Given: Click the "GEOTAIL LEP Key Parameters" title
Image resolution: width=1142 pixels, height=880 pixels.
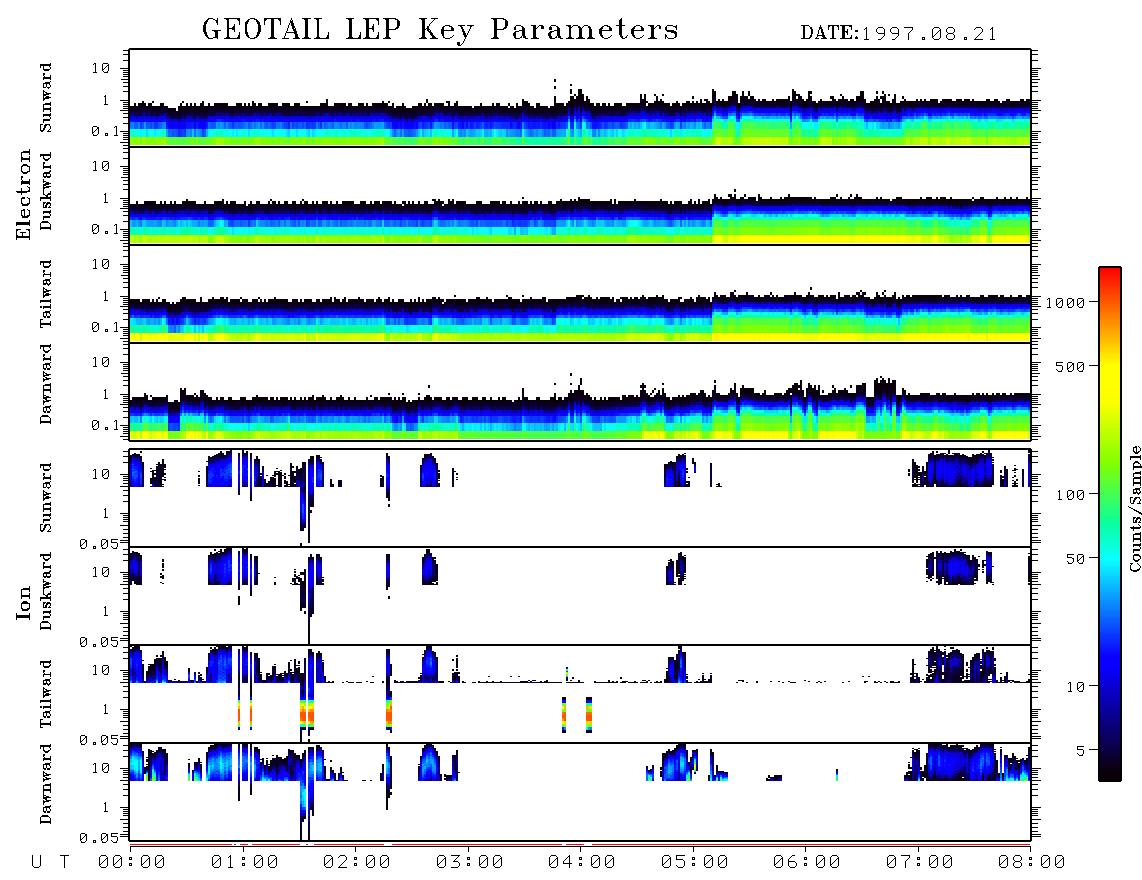Looking at the screenshot, I should click(440, 30).
